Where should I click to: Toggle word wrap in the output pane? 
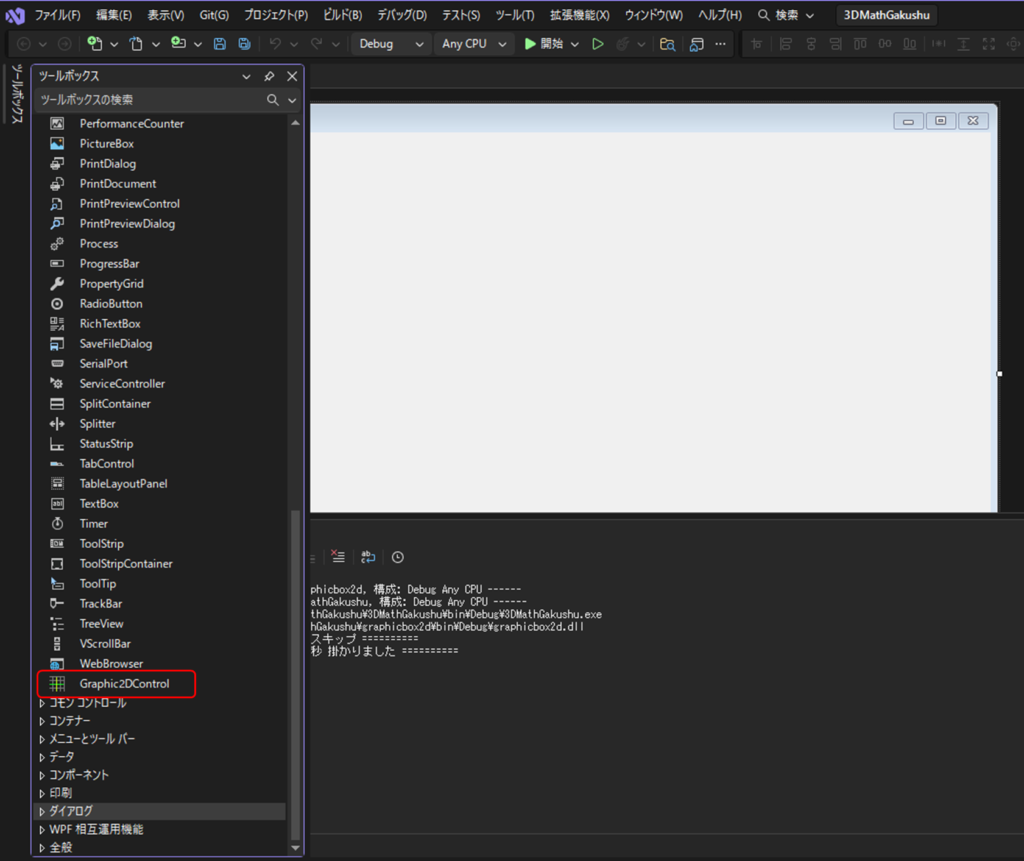coord(368,557)
